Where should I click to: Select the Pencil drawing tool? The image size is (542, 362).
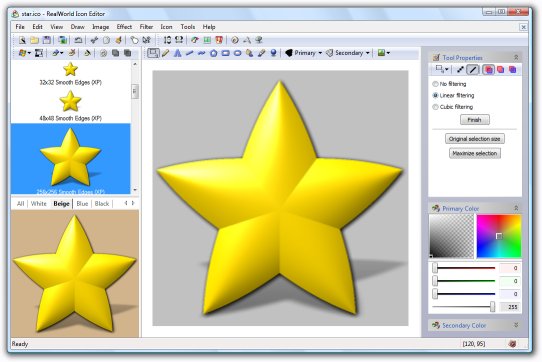166,53
